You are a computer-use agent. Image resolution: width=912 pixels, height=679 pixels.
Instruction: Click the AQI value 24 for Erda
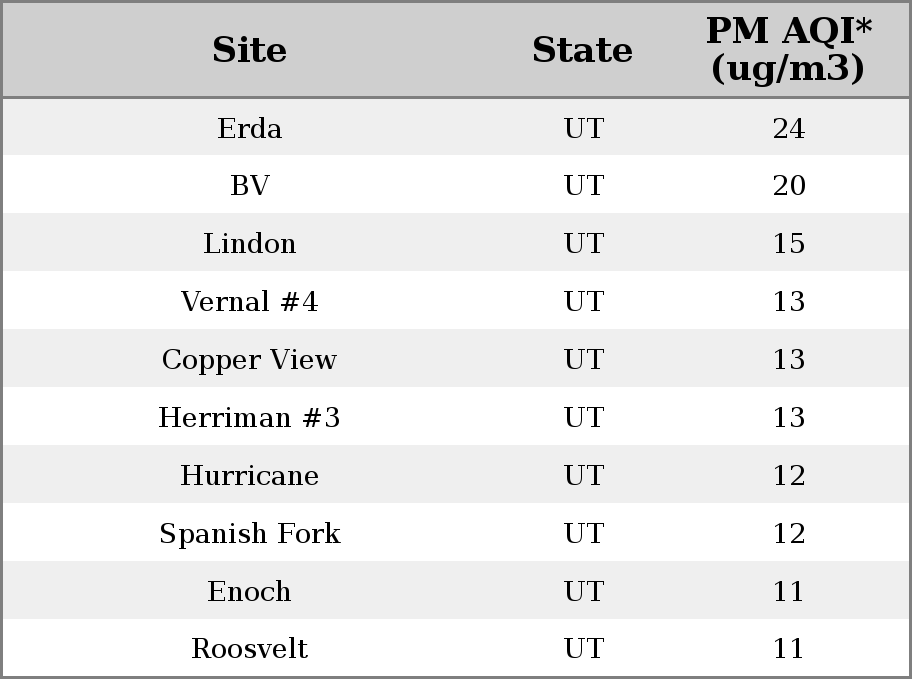click(789, 128)
